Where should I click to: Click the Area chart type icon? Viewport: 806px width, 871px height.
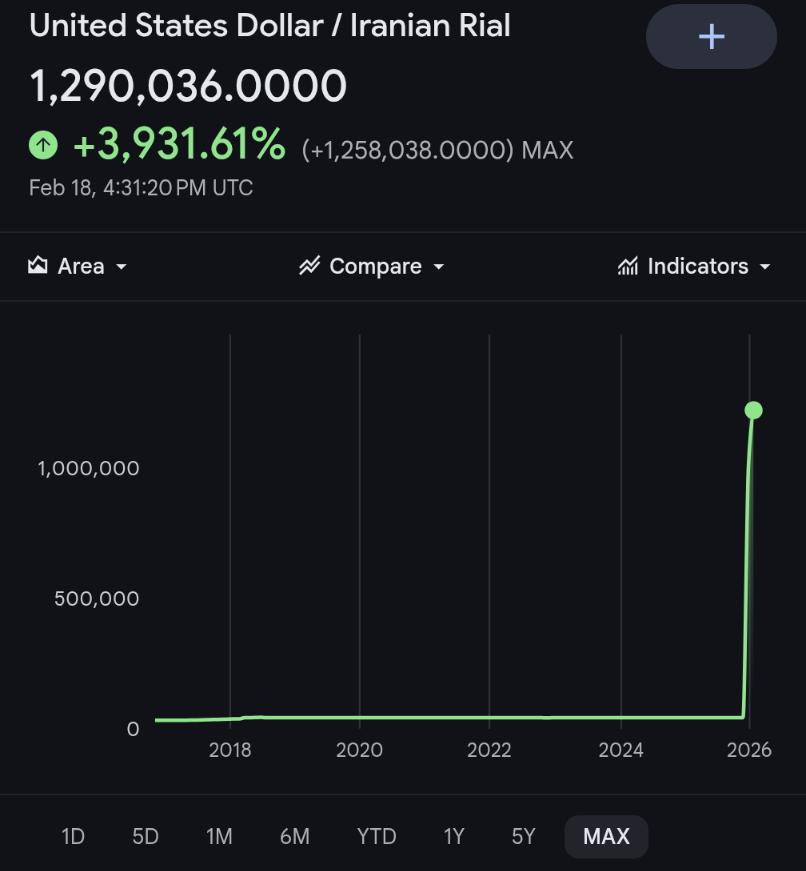pos(38,265)
